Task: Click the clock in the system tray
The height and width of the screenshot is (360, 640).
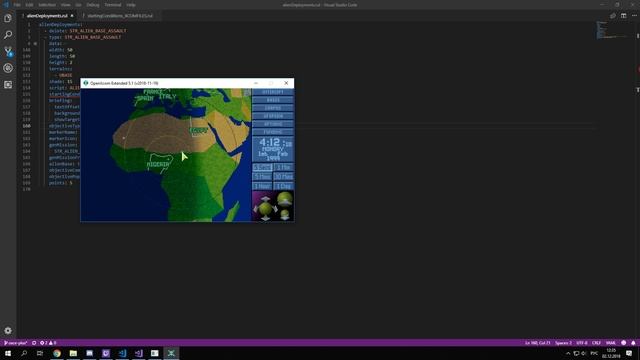Action: pyautogui.click(x=611, y=353)
